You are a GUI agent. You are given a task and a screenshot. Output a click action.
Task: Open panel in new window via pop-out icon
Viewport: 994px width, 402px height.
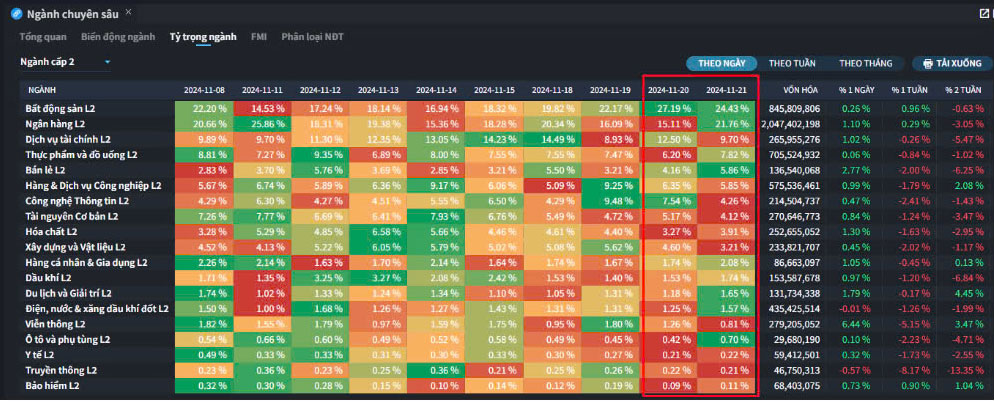tap(983, 14)
